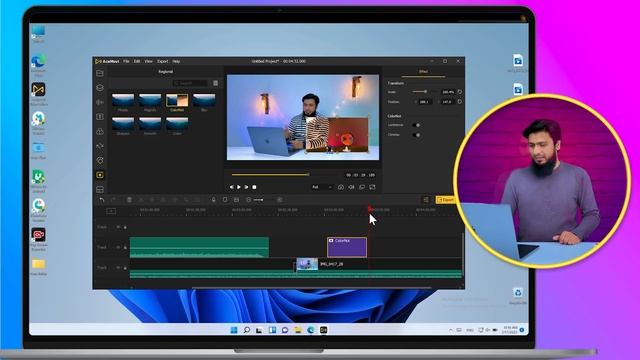Click the Position Y value field
This screenshot has width=640, height=360.
[x=447, y=102]
